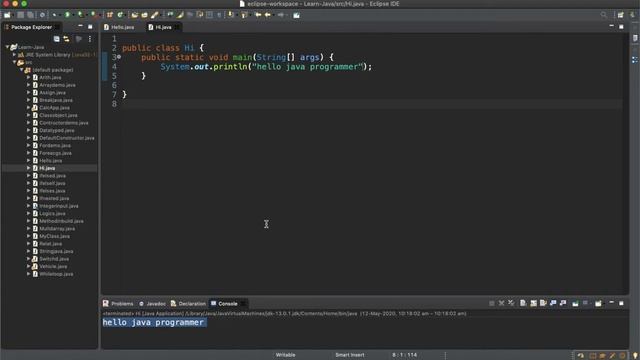640x360 pixels.
Task: Close the Hi.java editor tab
Action: tap(177, 27)
